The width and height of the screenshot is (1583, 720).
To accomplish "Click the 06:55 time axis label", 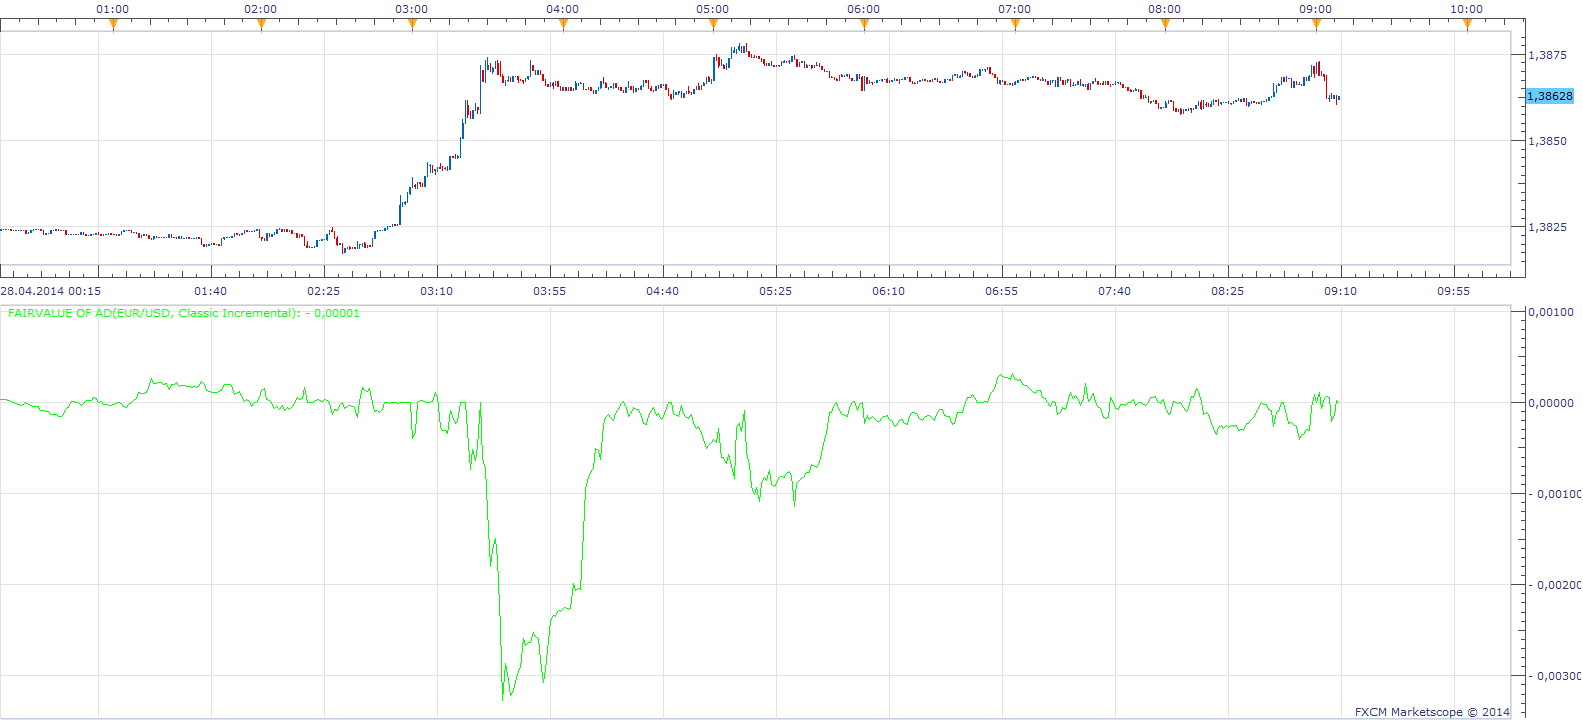I will tap(1001, 291).
